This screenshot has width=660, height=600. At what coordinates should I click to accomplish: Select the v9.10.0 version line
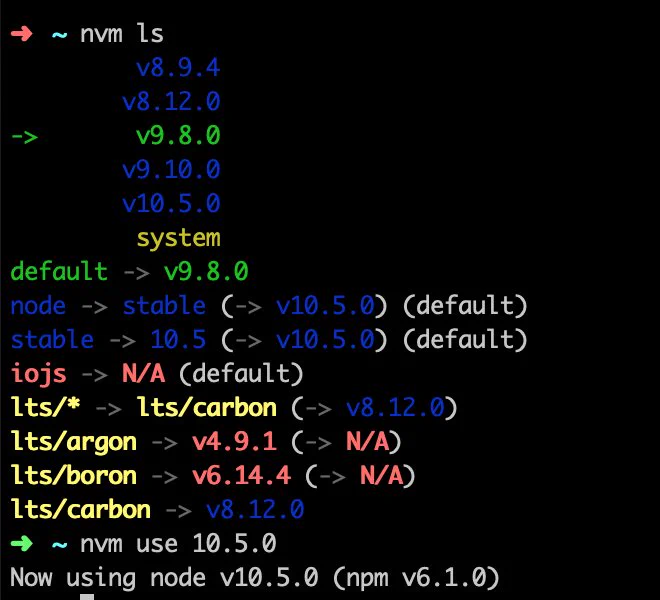point(171,170)
